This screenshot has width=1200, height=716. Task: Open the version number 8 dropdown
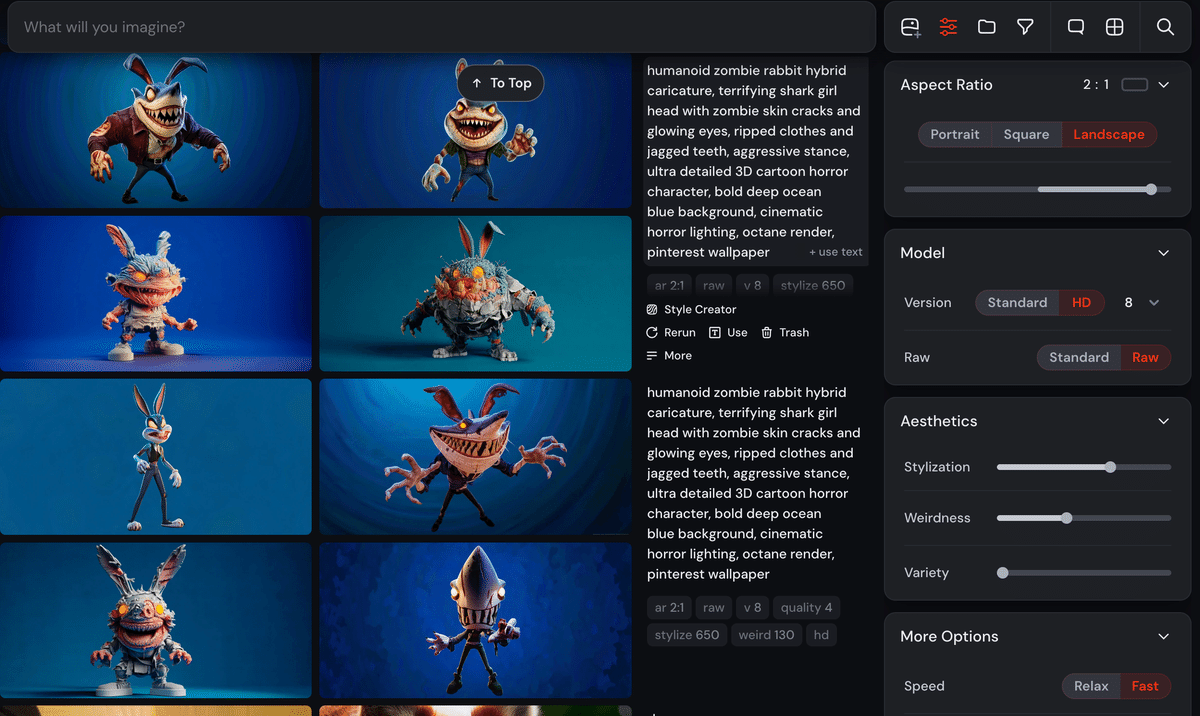(1141, 303)
